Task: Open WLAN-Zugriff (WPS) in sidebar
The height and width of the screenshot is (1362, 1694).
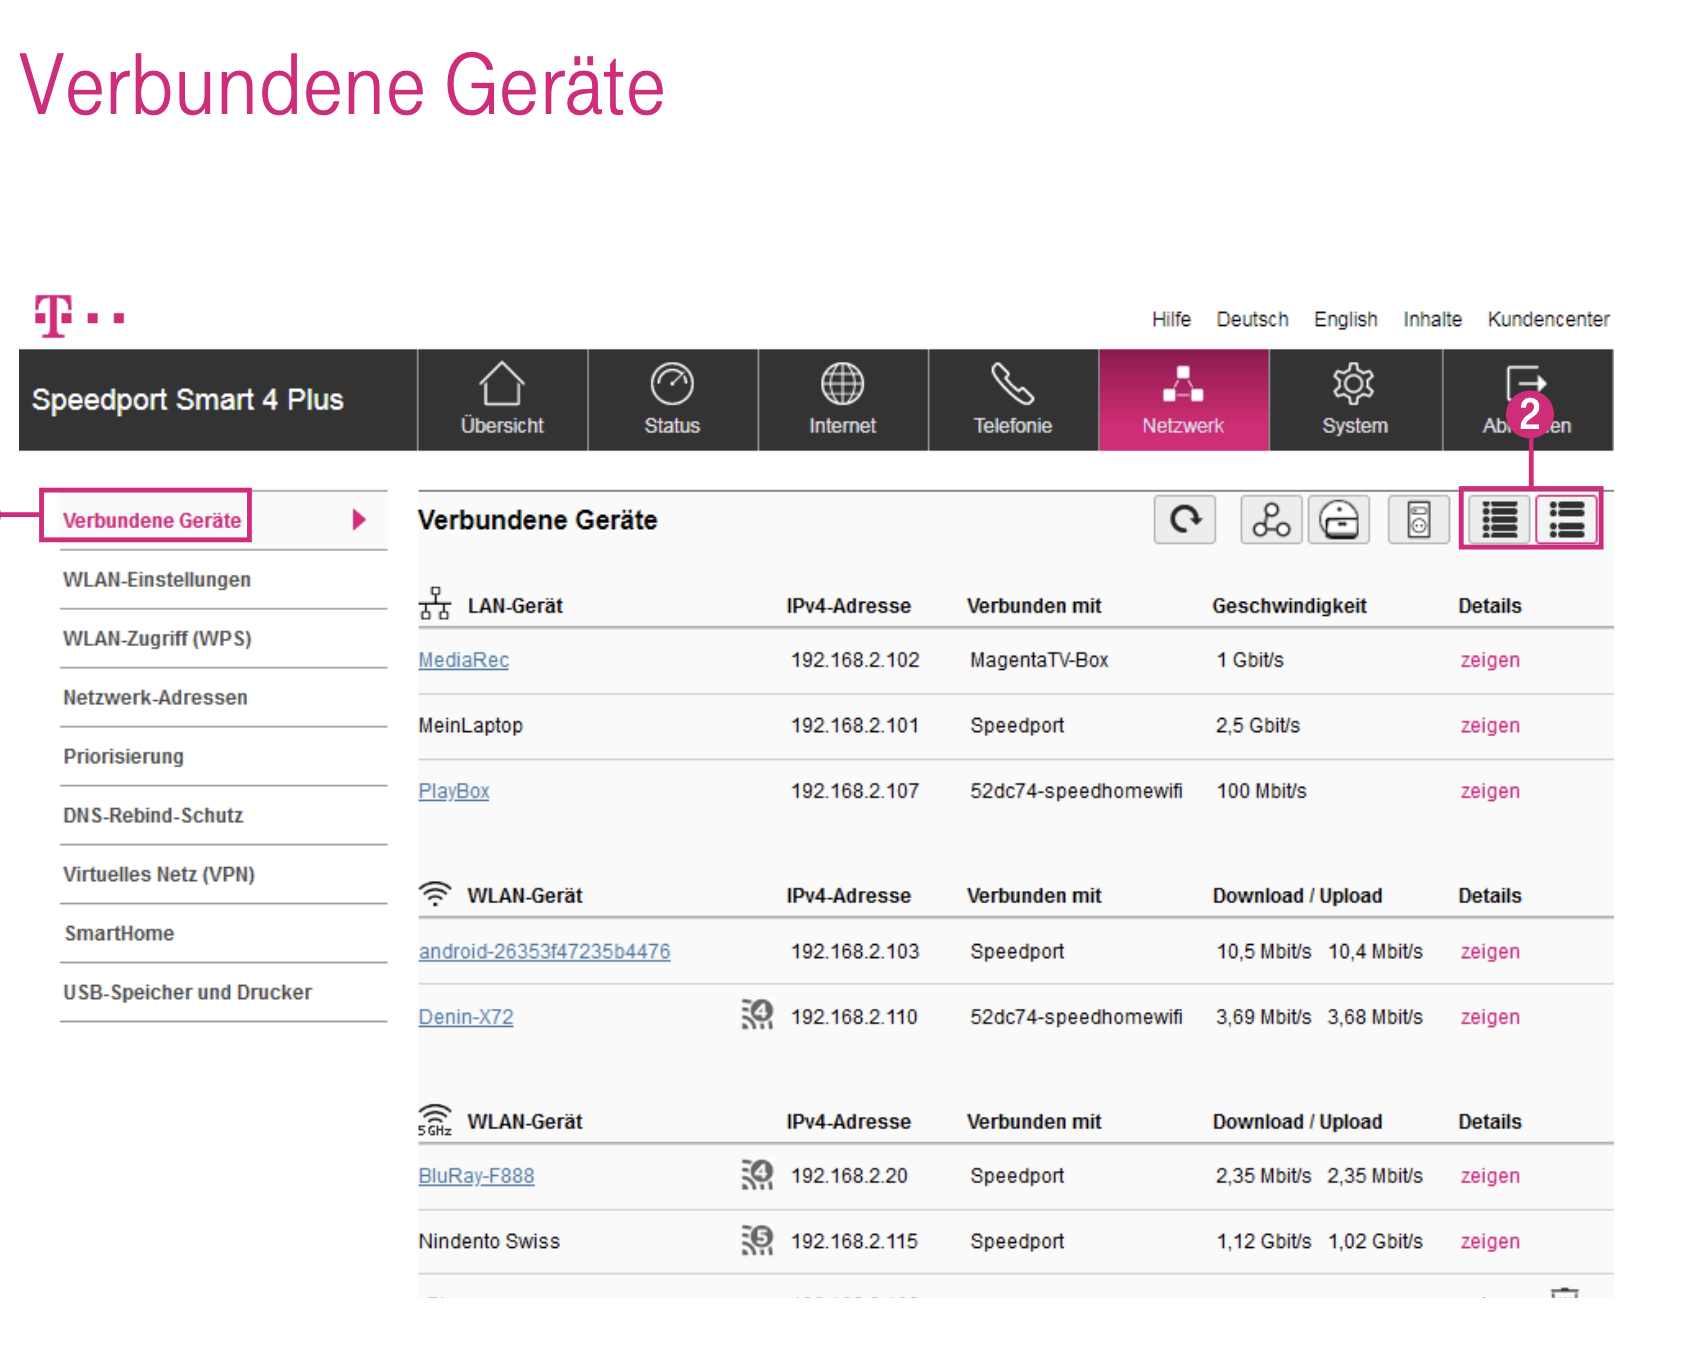Action: pyautogui.click(x=157, y=638)
